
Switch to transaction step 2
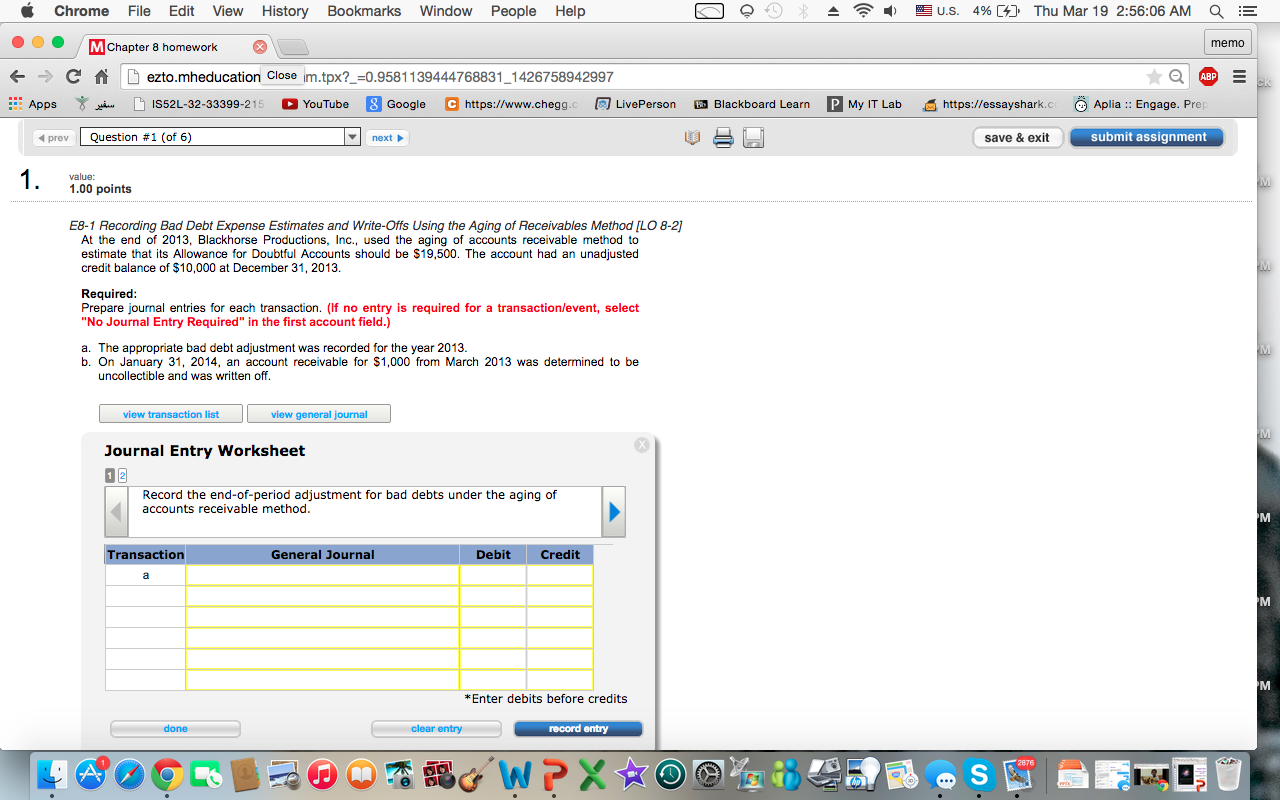click(x=123, y=476)
